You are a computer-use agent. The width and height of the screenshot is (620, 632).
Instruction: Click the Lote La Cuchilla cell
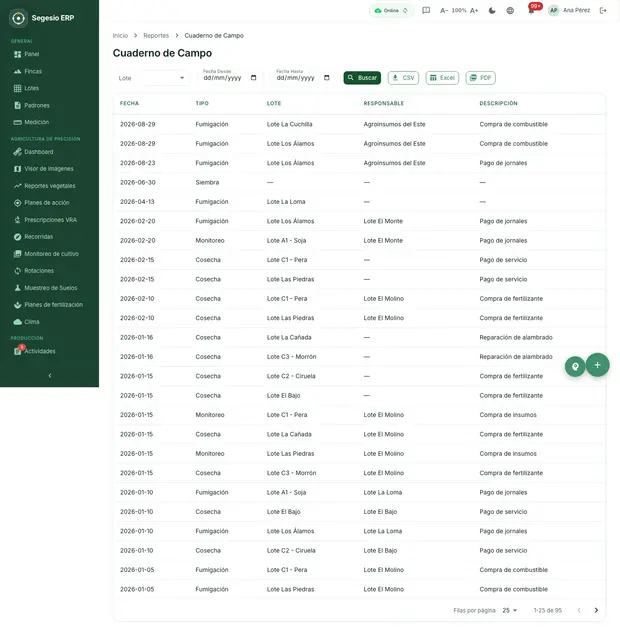289,125
